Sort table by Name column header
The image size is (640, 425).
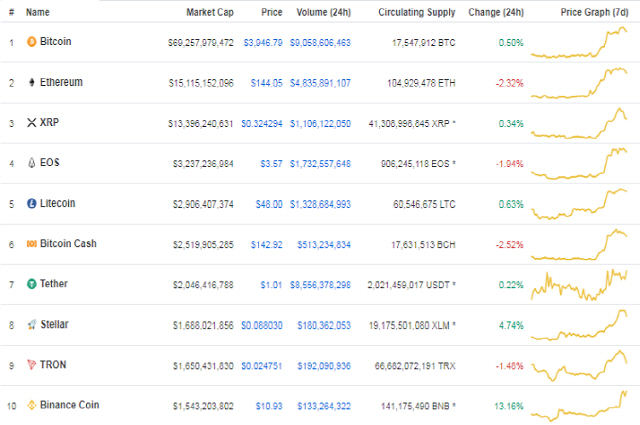click(38, 12)
